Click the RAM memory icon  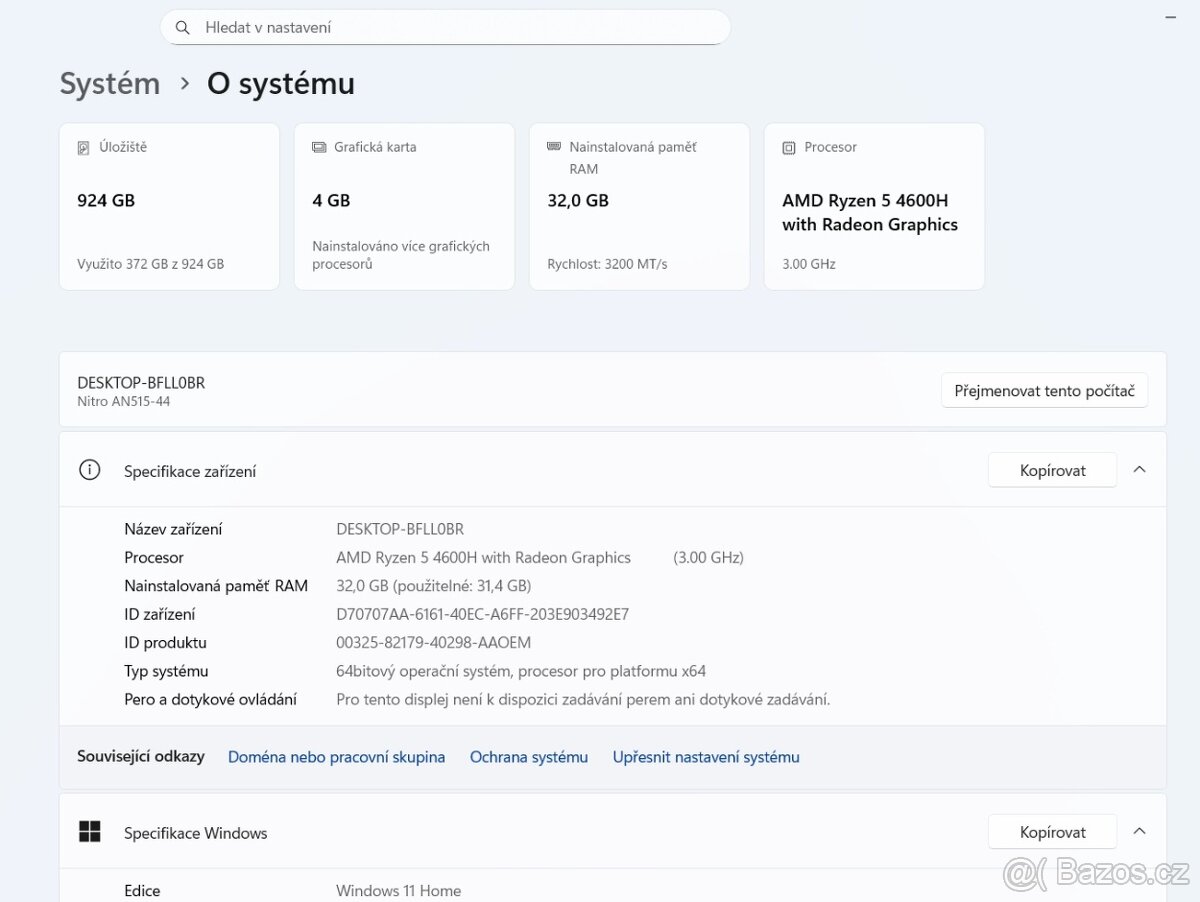point(554,147)
